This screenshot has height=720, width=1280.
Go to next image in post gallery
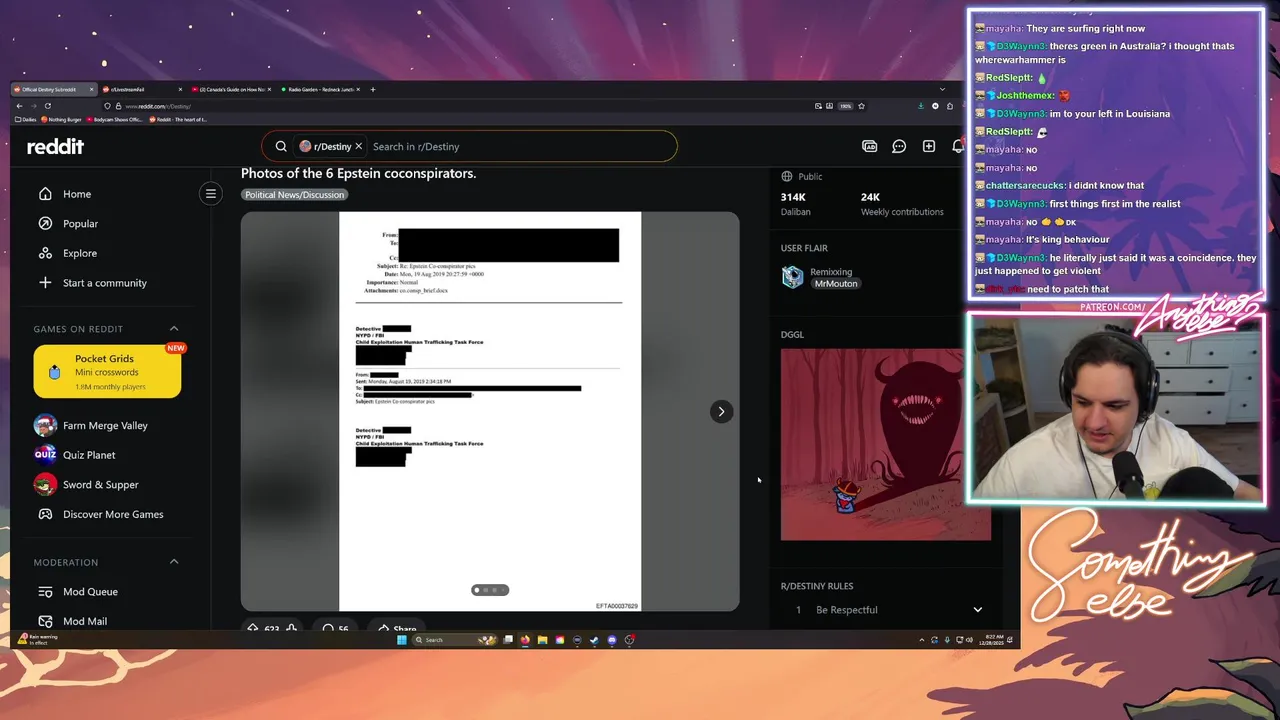(x=721, y=411)
